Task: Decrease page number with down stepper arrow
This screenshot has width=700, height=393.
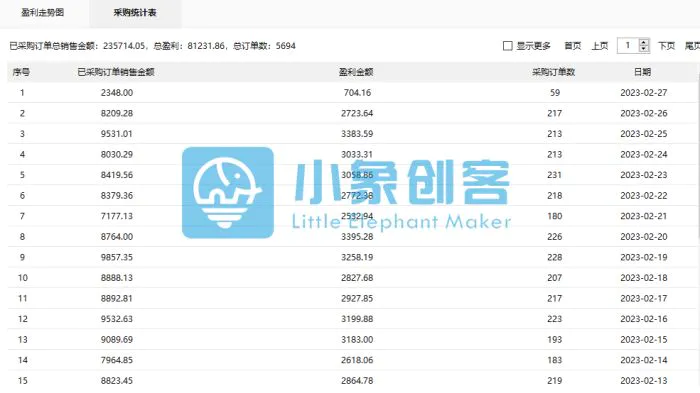Action: point(644,49)
